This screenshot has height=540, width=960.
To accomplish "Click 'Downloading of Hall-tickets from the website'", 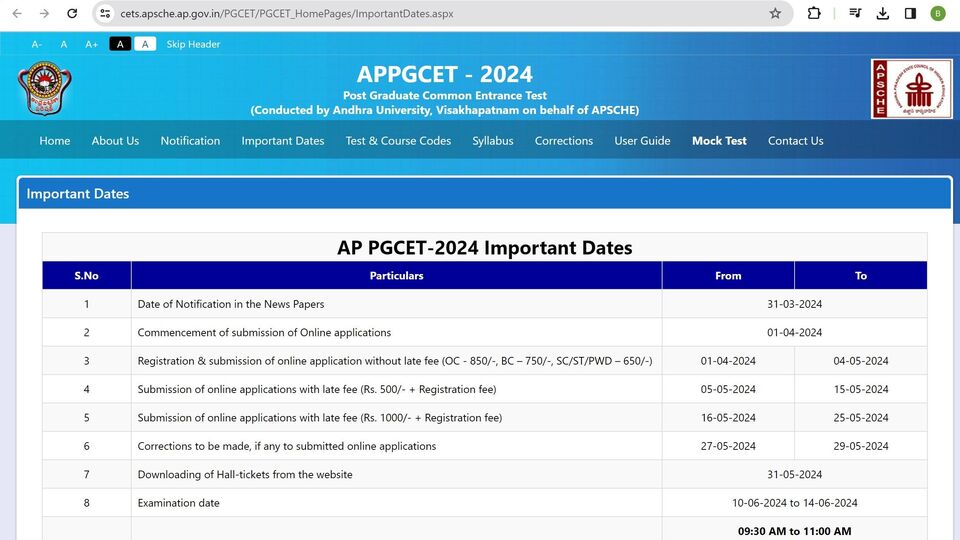I will click(x=245, y=474).
